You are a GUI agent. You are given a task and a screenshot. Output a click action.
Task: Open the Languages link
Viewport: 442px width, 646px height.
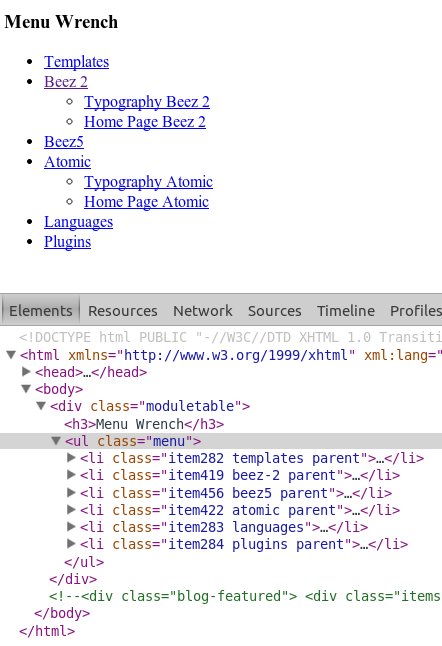pyautogui.click(x=79, y=222)
